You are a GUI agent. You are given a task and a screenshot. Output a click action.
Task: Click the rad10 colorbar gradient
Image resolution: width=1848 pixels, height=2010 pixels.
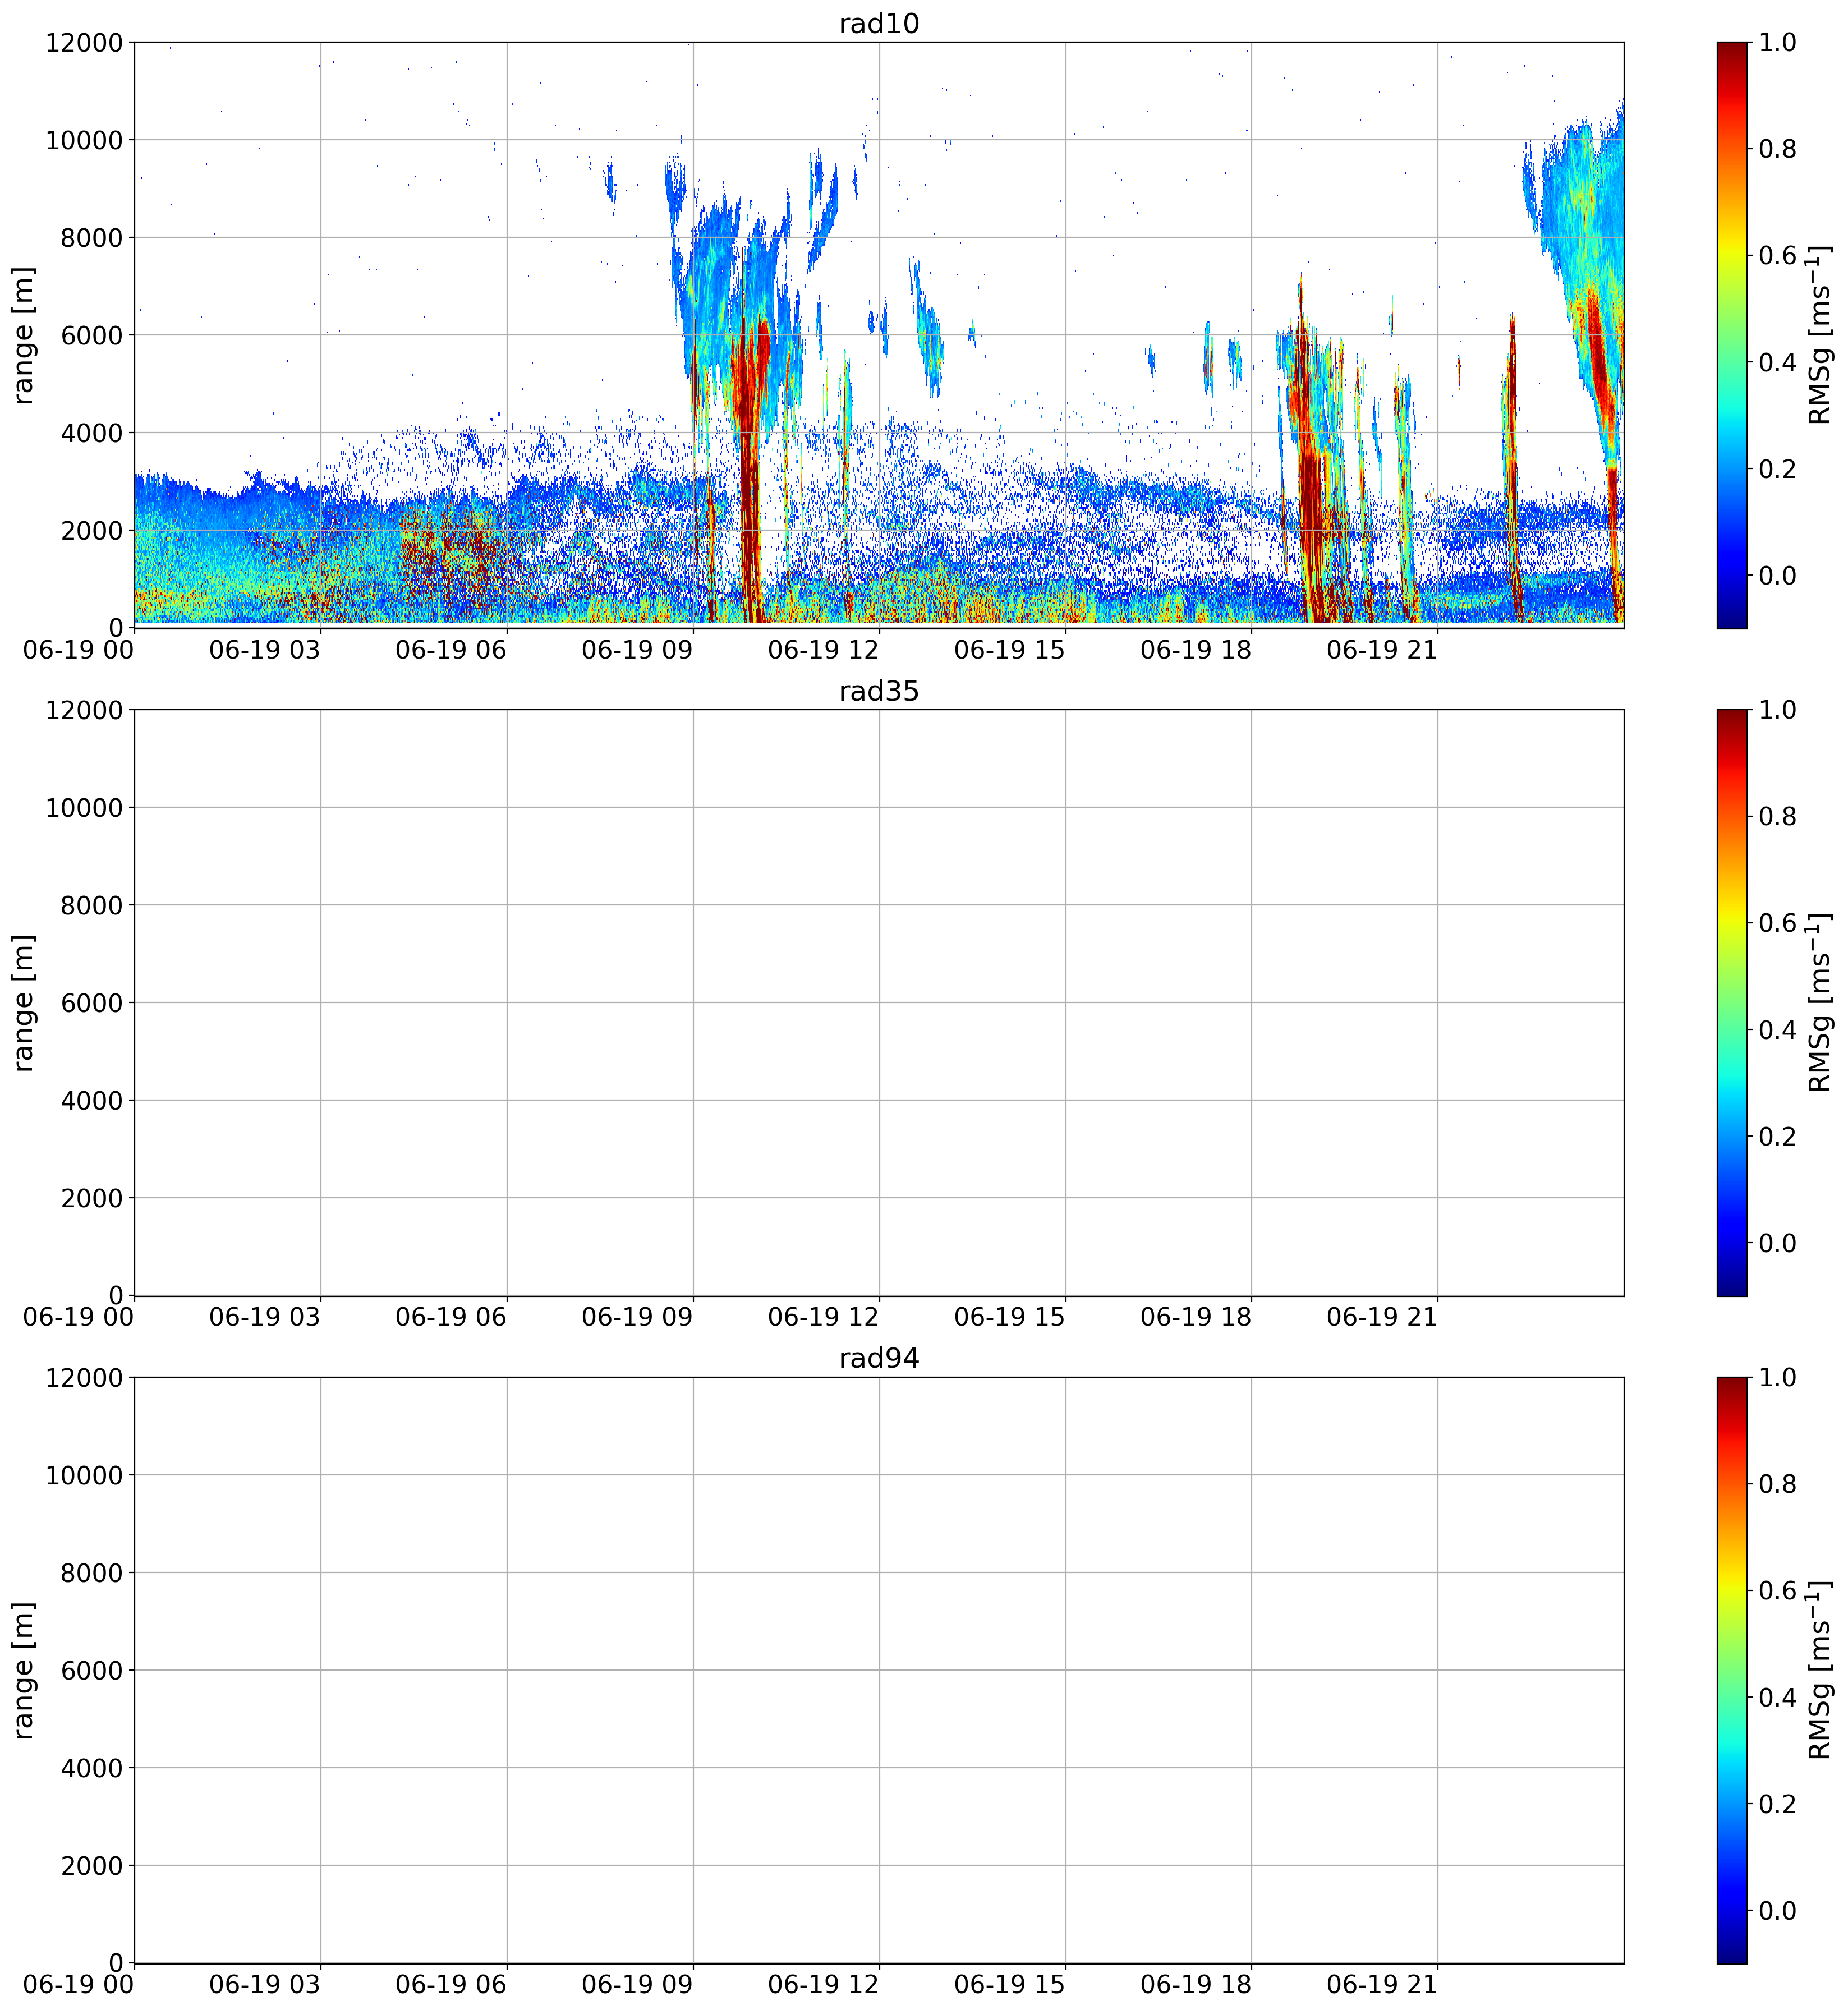click(x=1732, y=335)
